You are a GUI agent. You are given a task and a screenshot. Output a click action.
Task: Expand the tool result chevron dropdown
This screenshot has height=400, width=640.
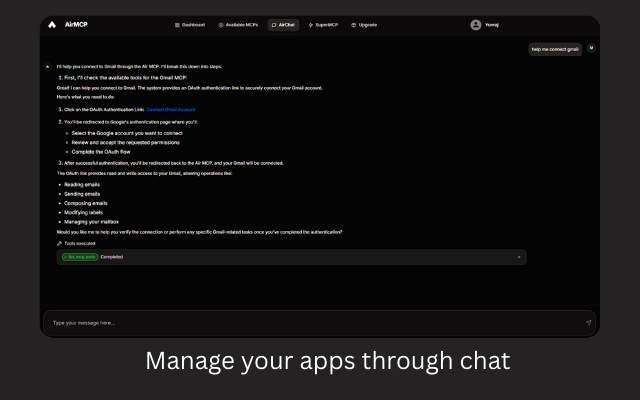(x=518, y=257)
